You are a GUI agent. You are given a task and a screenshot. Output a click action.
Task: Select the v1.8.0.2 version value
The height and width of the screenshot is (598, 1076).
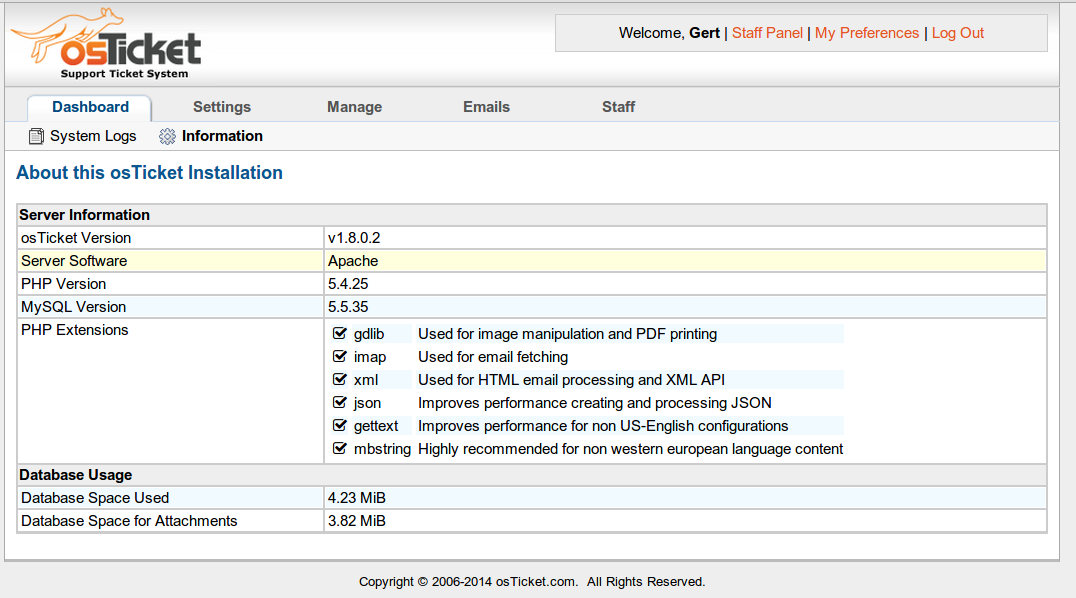(x=354, y=238)
